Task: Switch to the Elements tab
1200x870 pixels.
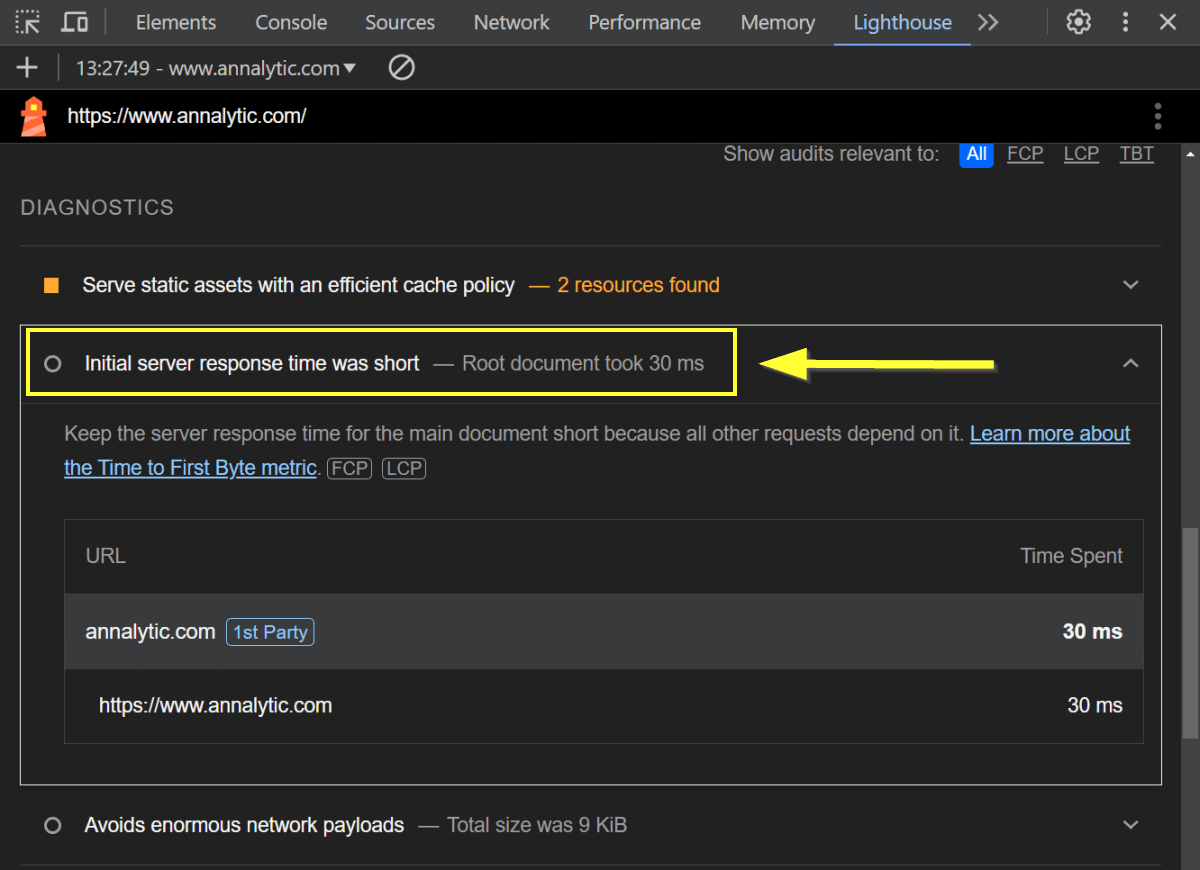Action: 176,22
